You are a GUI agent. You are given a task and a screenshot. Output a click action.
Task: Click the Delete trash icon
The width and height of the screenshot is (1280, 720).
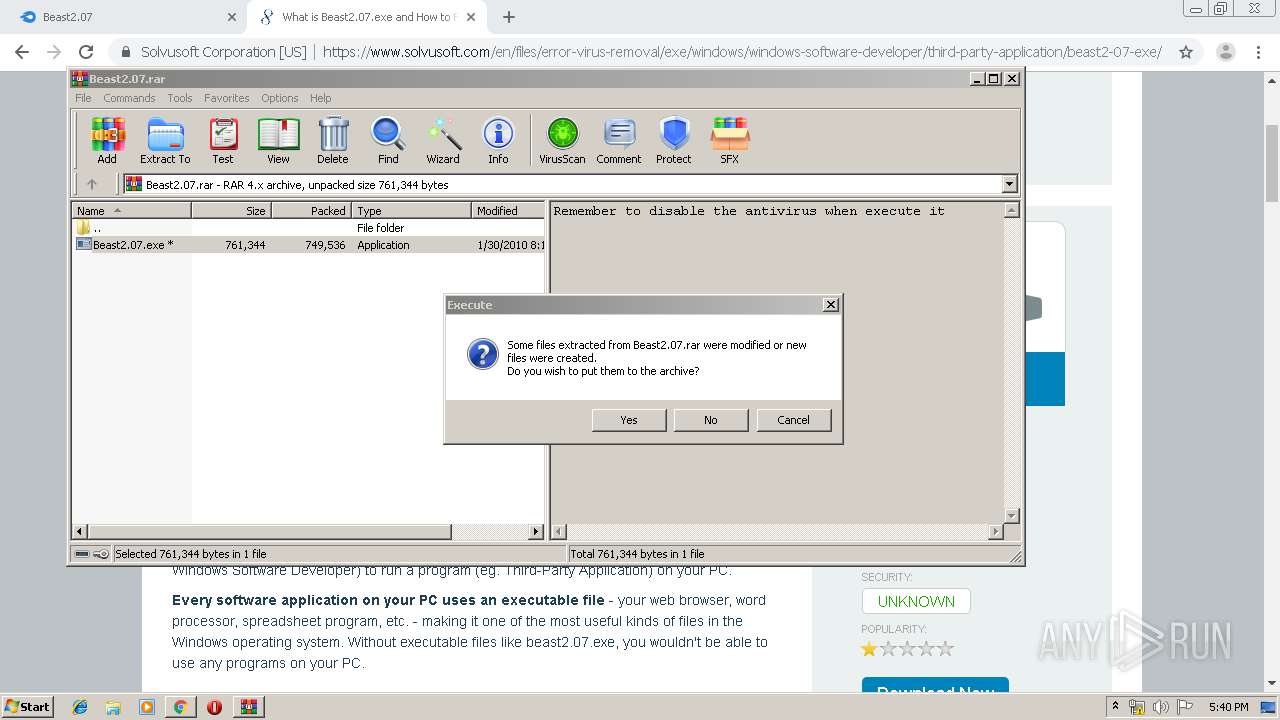tap(333, 140)
